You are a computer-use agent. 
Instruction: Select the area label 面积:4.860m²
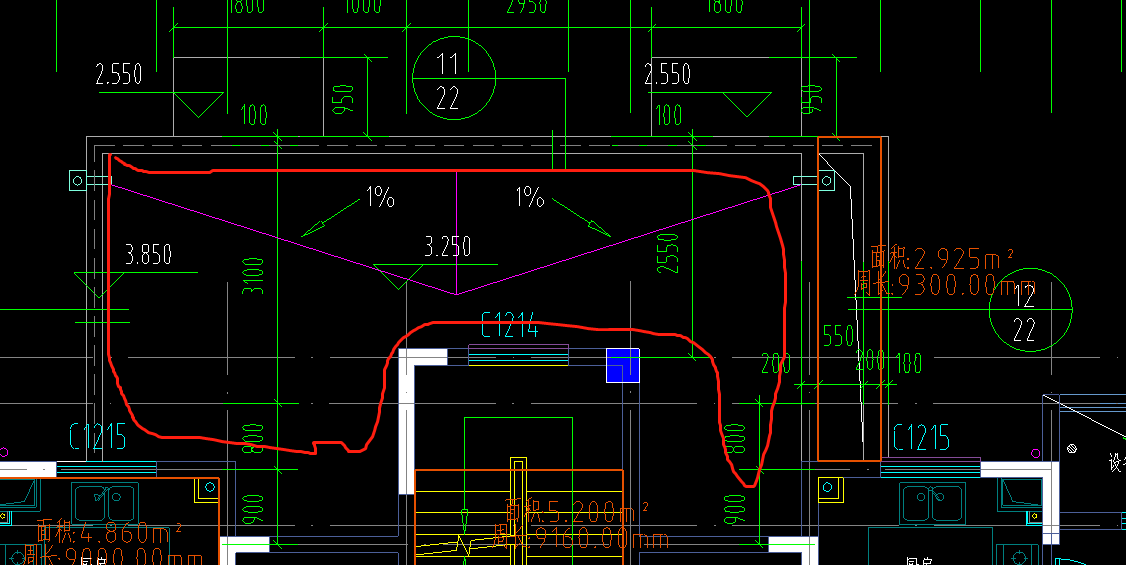(x=109, y=531)
